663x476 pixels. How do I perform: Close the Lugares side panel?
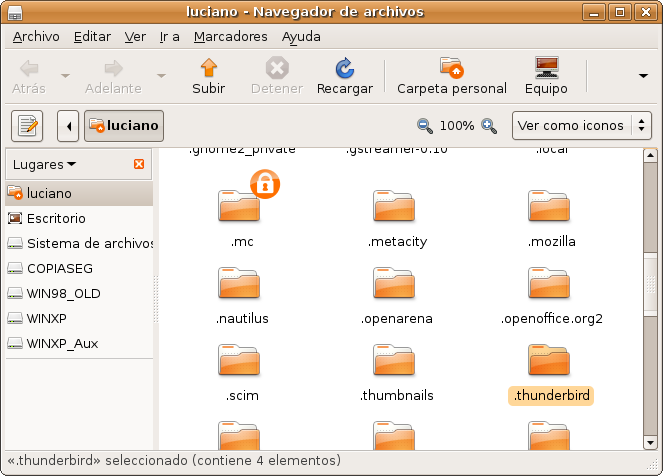click(x=139, y=164)
